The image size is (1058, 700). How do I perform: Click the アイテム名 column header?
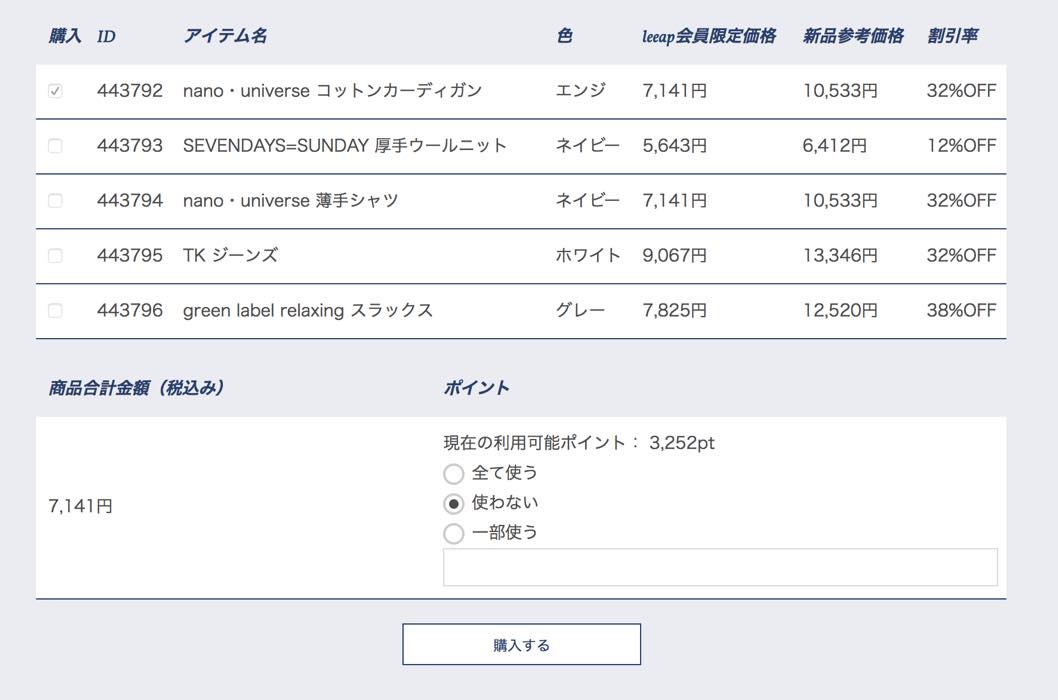(x=225, y=36)
